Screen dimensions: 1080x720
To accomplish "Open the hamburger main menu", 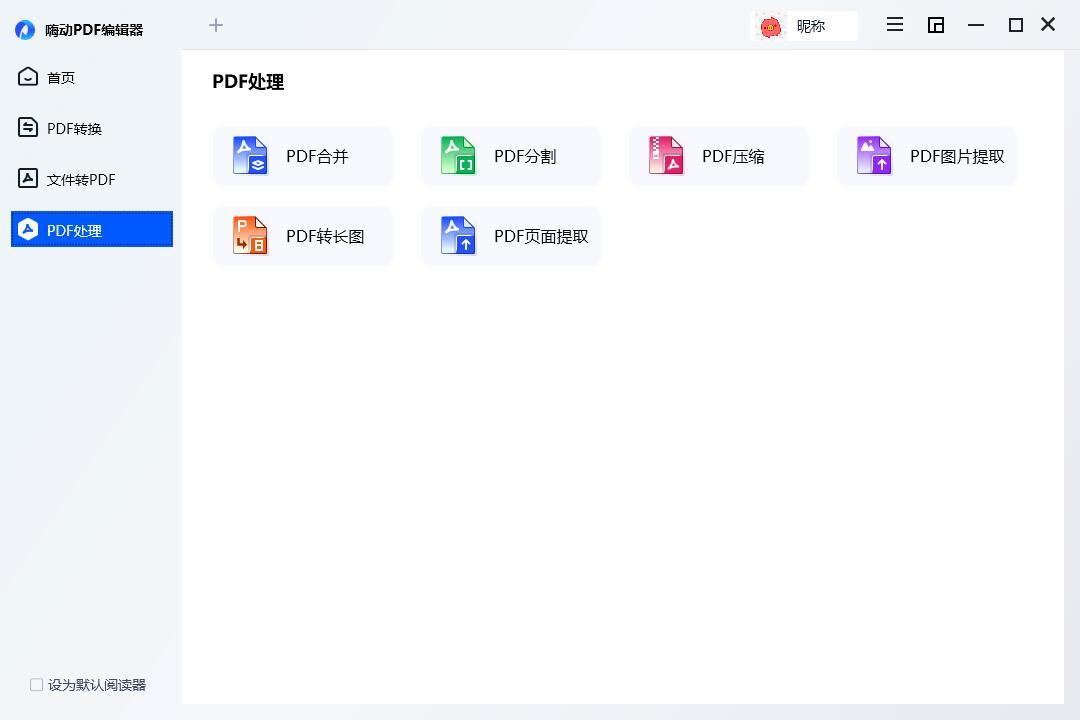I will (895, 25).
